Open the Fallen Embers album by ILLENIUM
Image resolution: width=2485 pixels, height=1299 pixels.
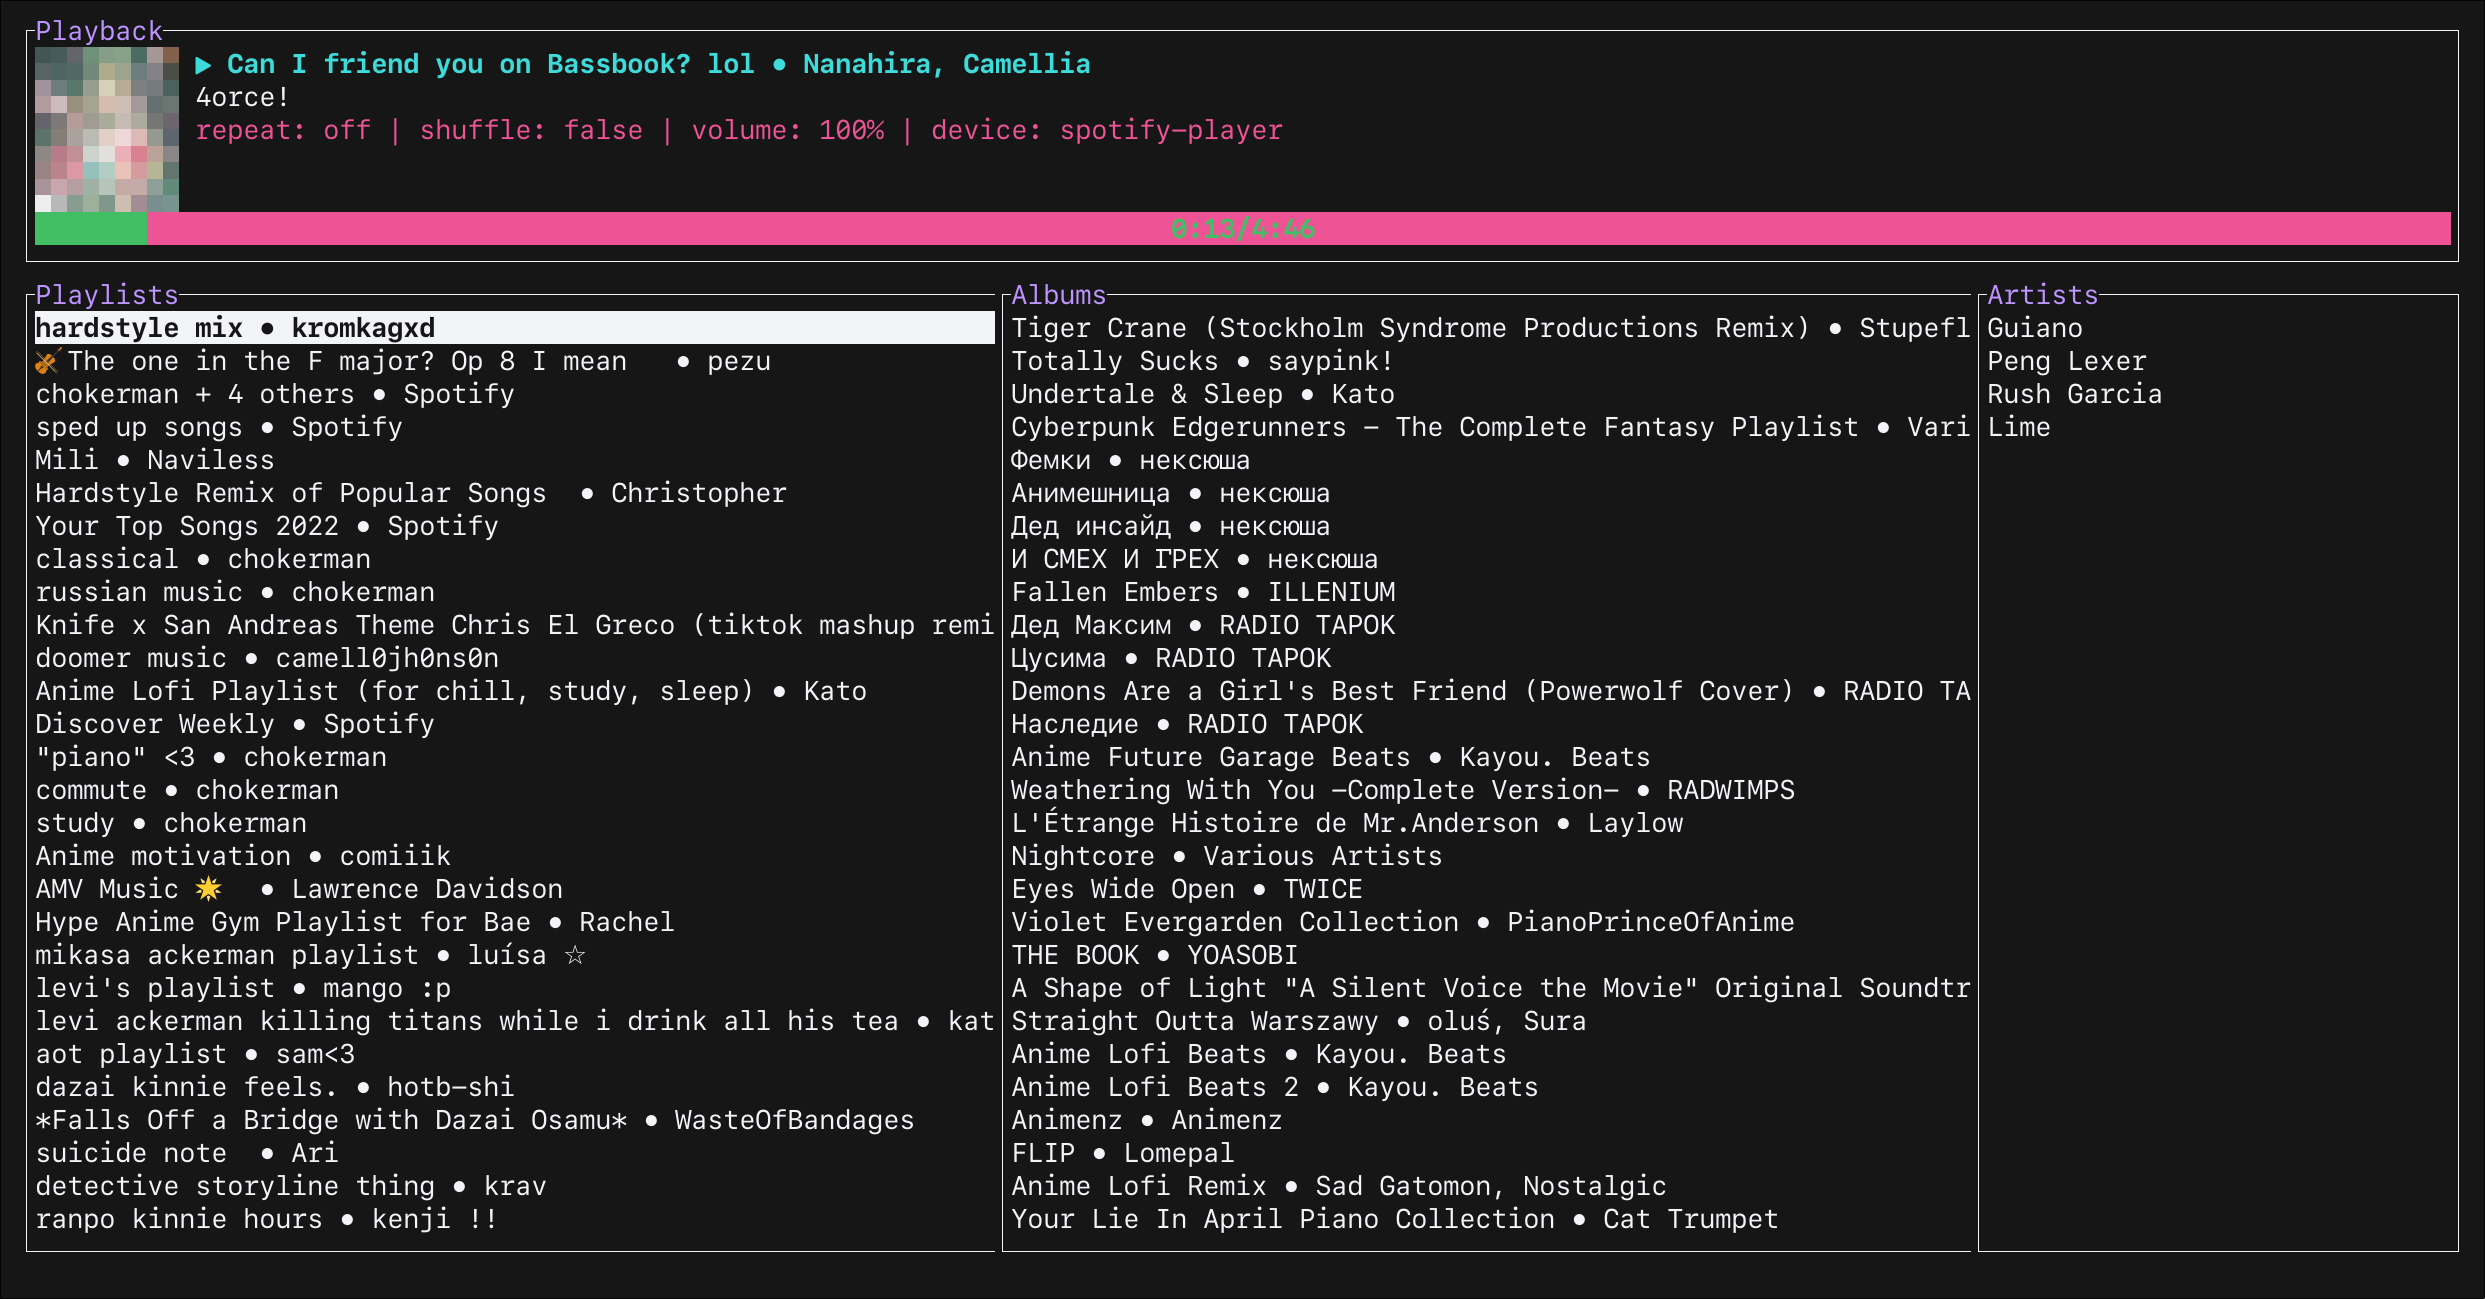pos(1202,592)
